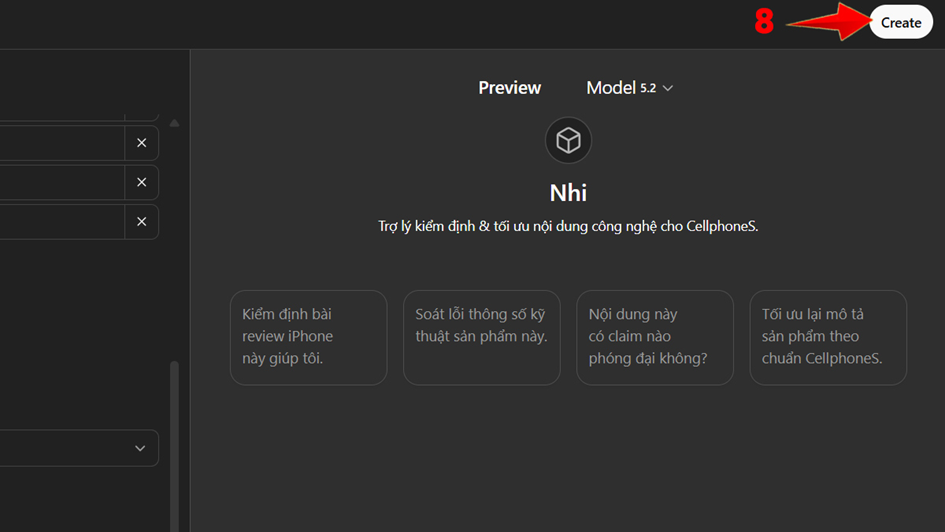Click the left panel's vertical scrollbar thumb
The width and height of the screenshot is (945, 532).
tap(174, 440)
